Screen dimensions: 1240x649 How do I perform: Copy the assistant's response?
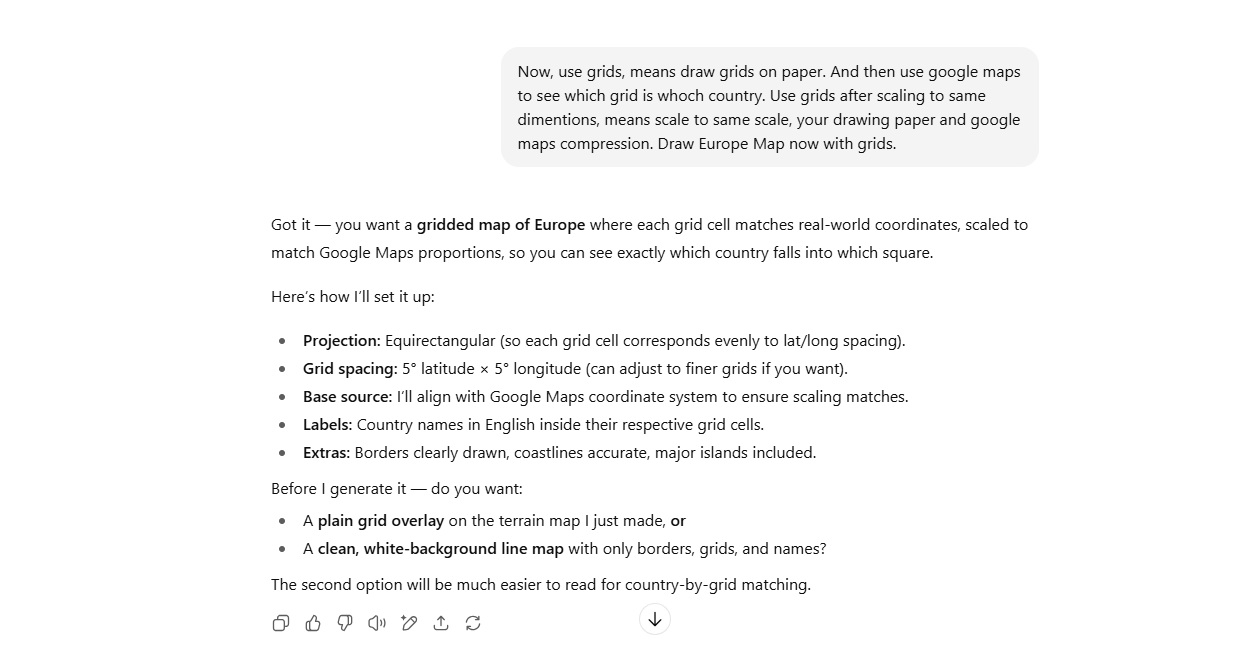pos(281,623)
